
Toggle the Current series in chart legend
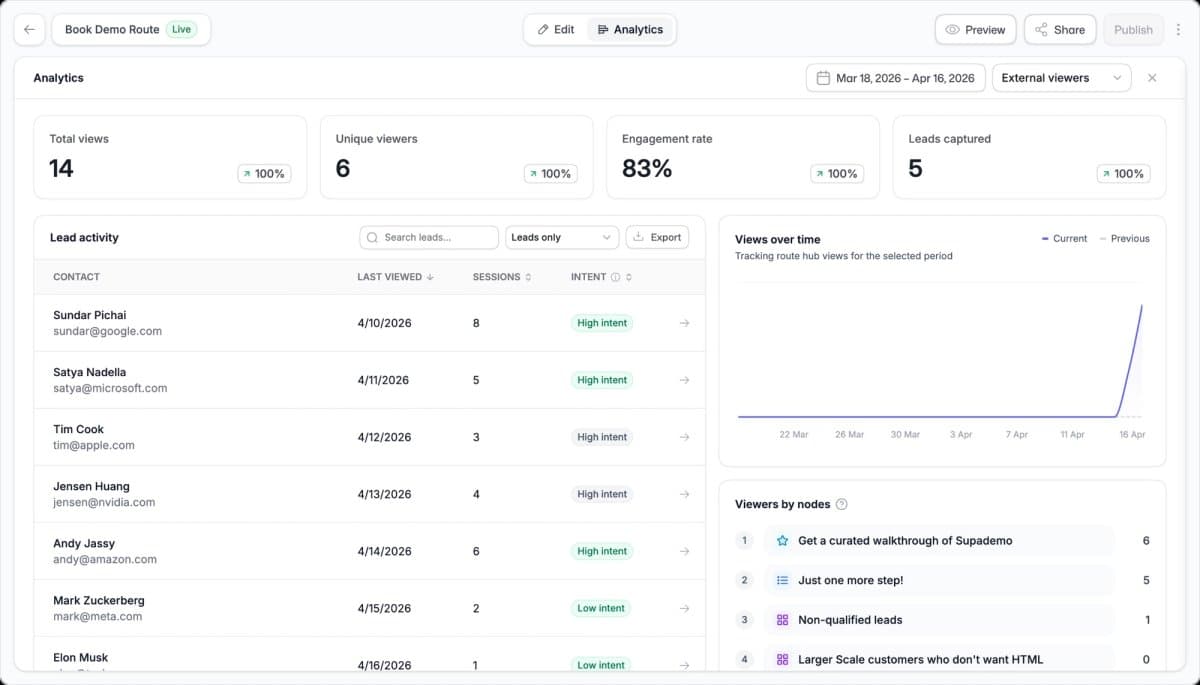pyautogui.click(x=1064, y=239)
